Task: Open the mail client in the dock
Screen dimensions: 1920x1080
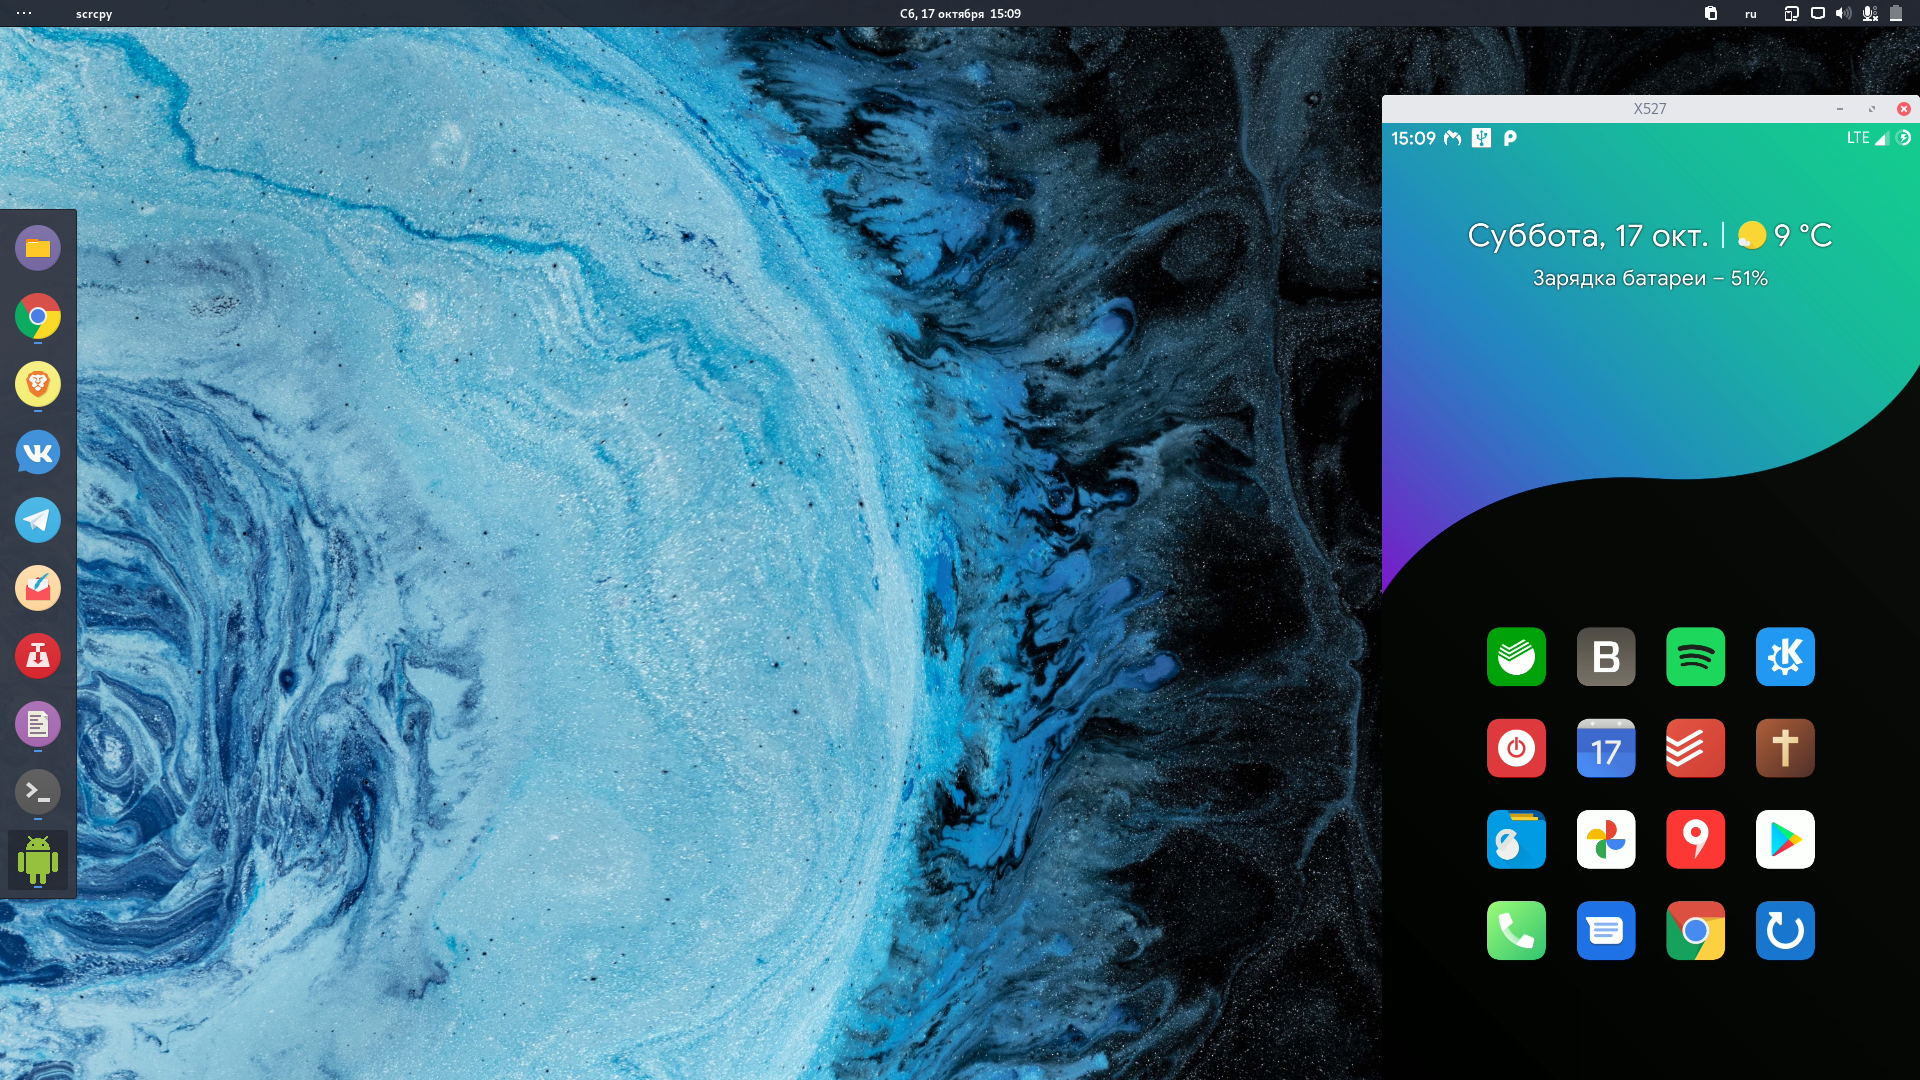Action: 38,588
